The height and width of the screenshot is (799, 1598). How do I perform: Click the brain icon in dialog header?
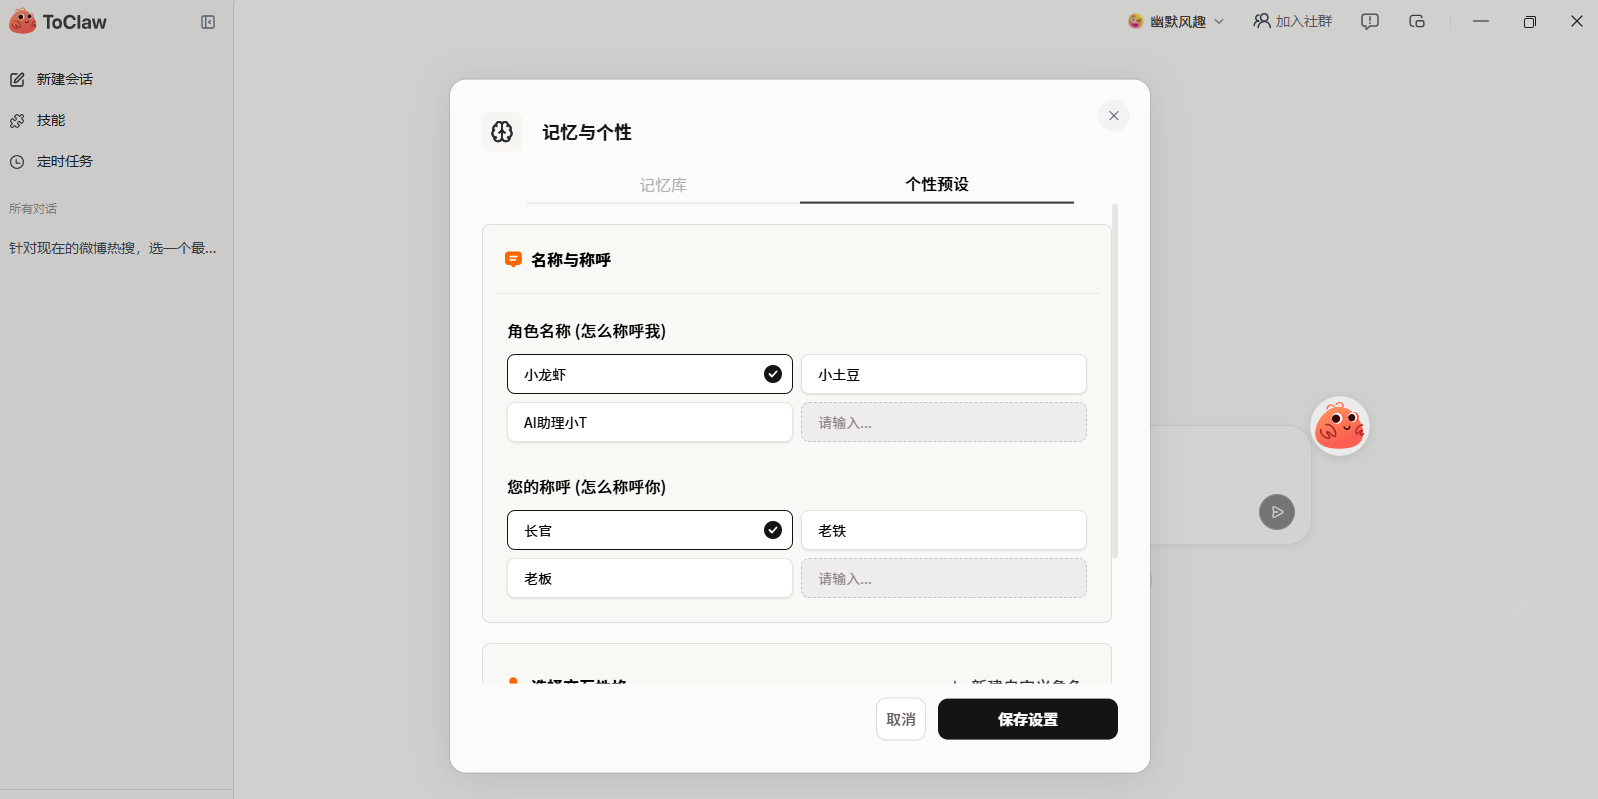[x=502, y=132]
